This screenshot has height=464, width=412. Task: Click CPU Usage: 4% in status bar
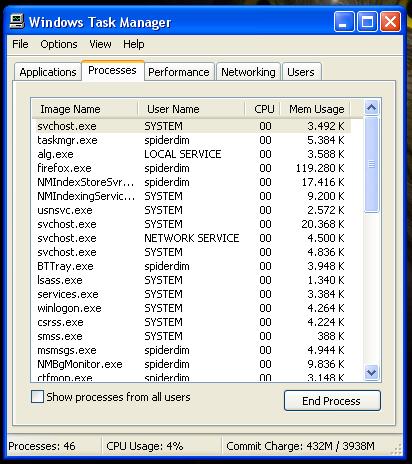click(x=145, y=446)
